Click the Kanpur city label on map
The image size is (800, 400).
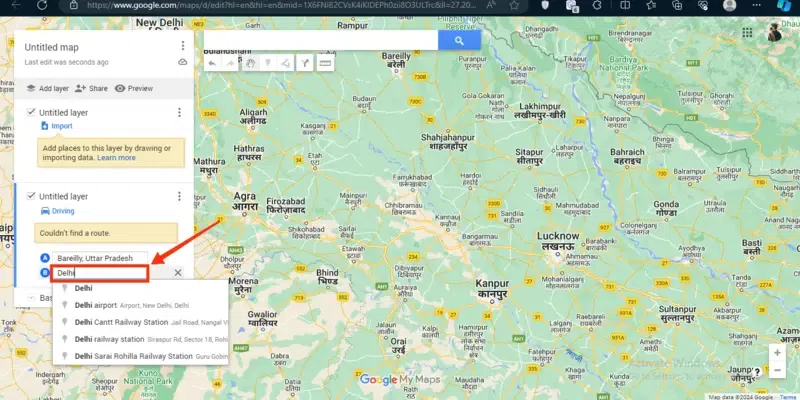[x=493, y=288]
